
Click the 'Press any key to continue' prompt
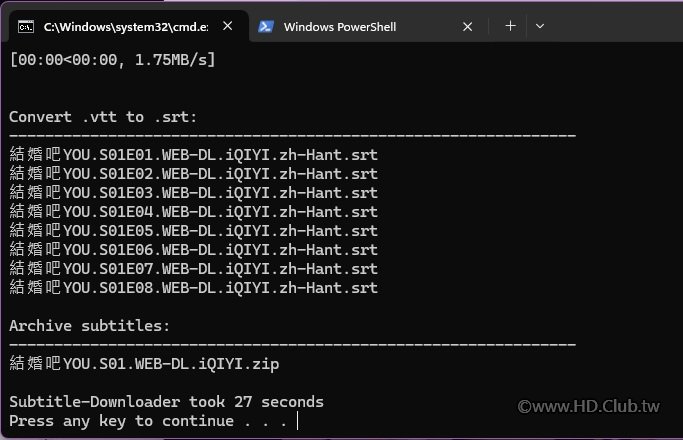(150, 421)
